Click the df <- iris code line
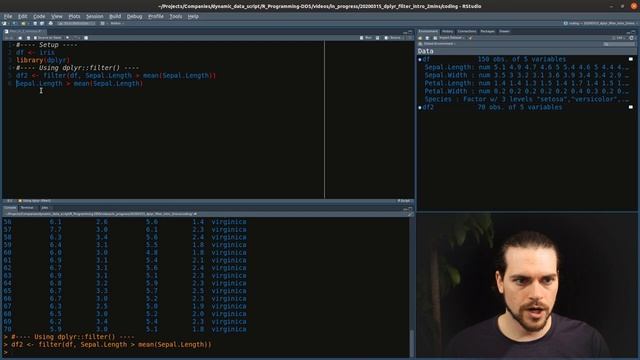 35,53
